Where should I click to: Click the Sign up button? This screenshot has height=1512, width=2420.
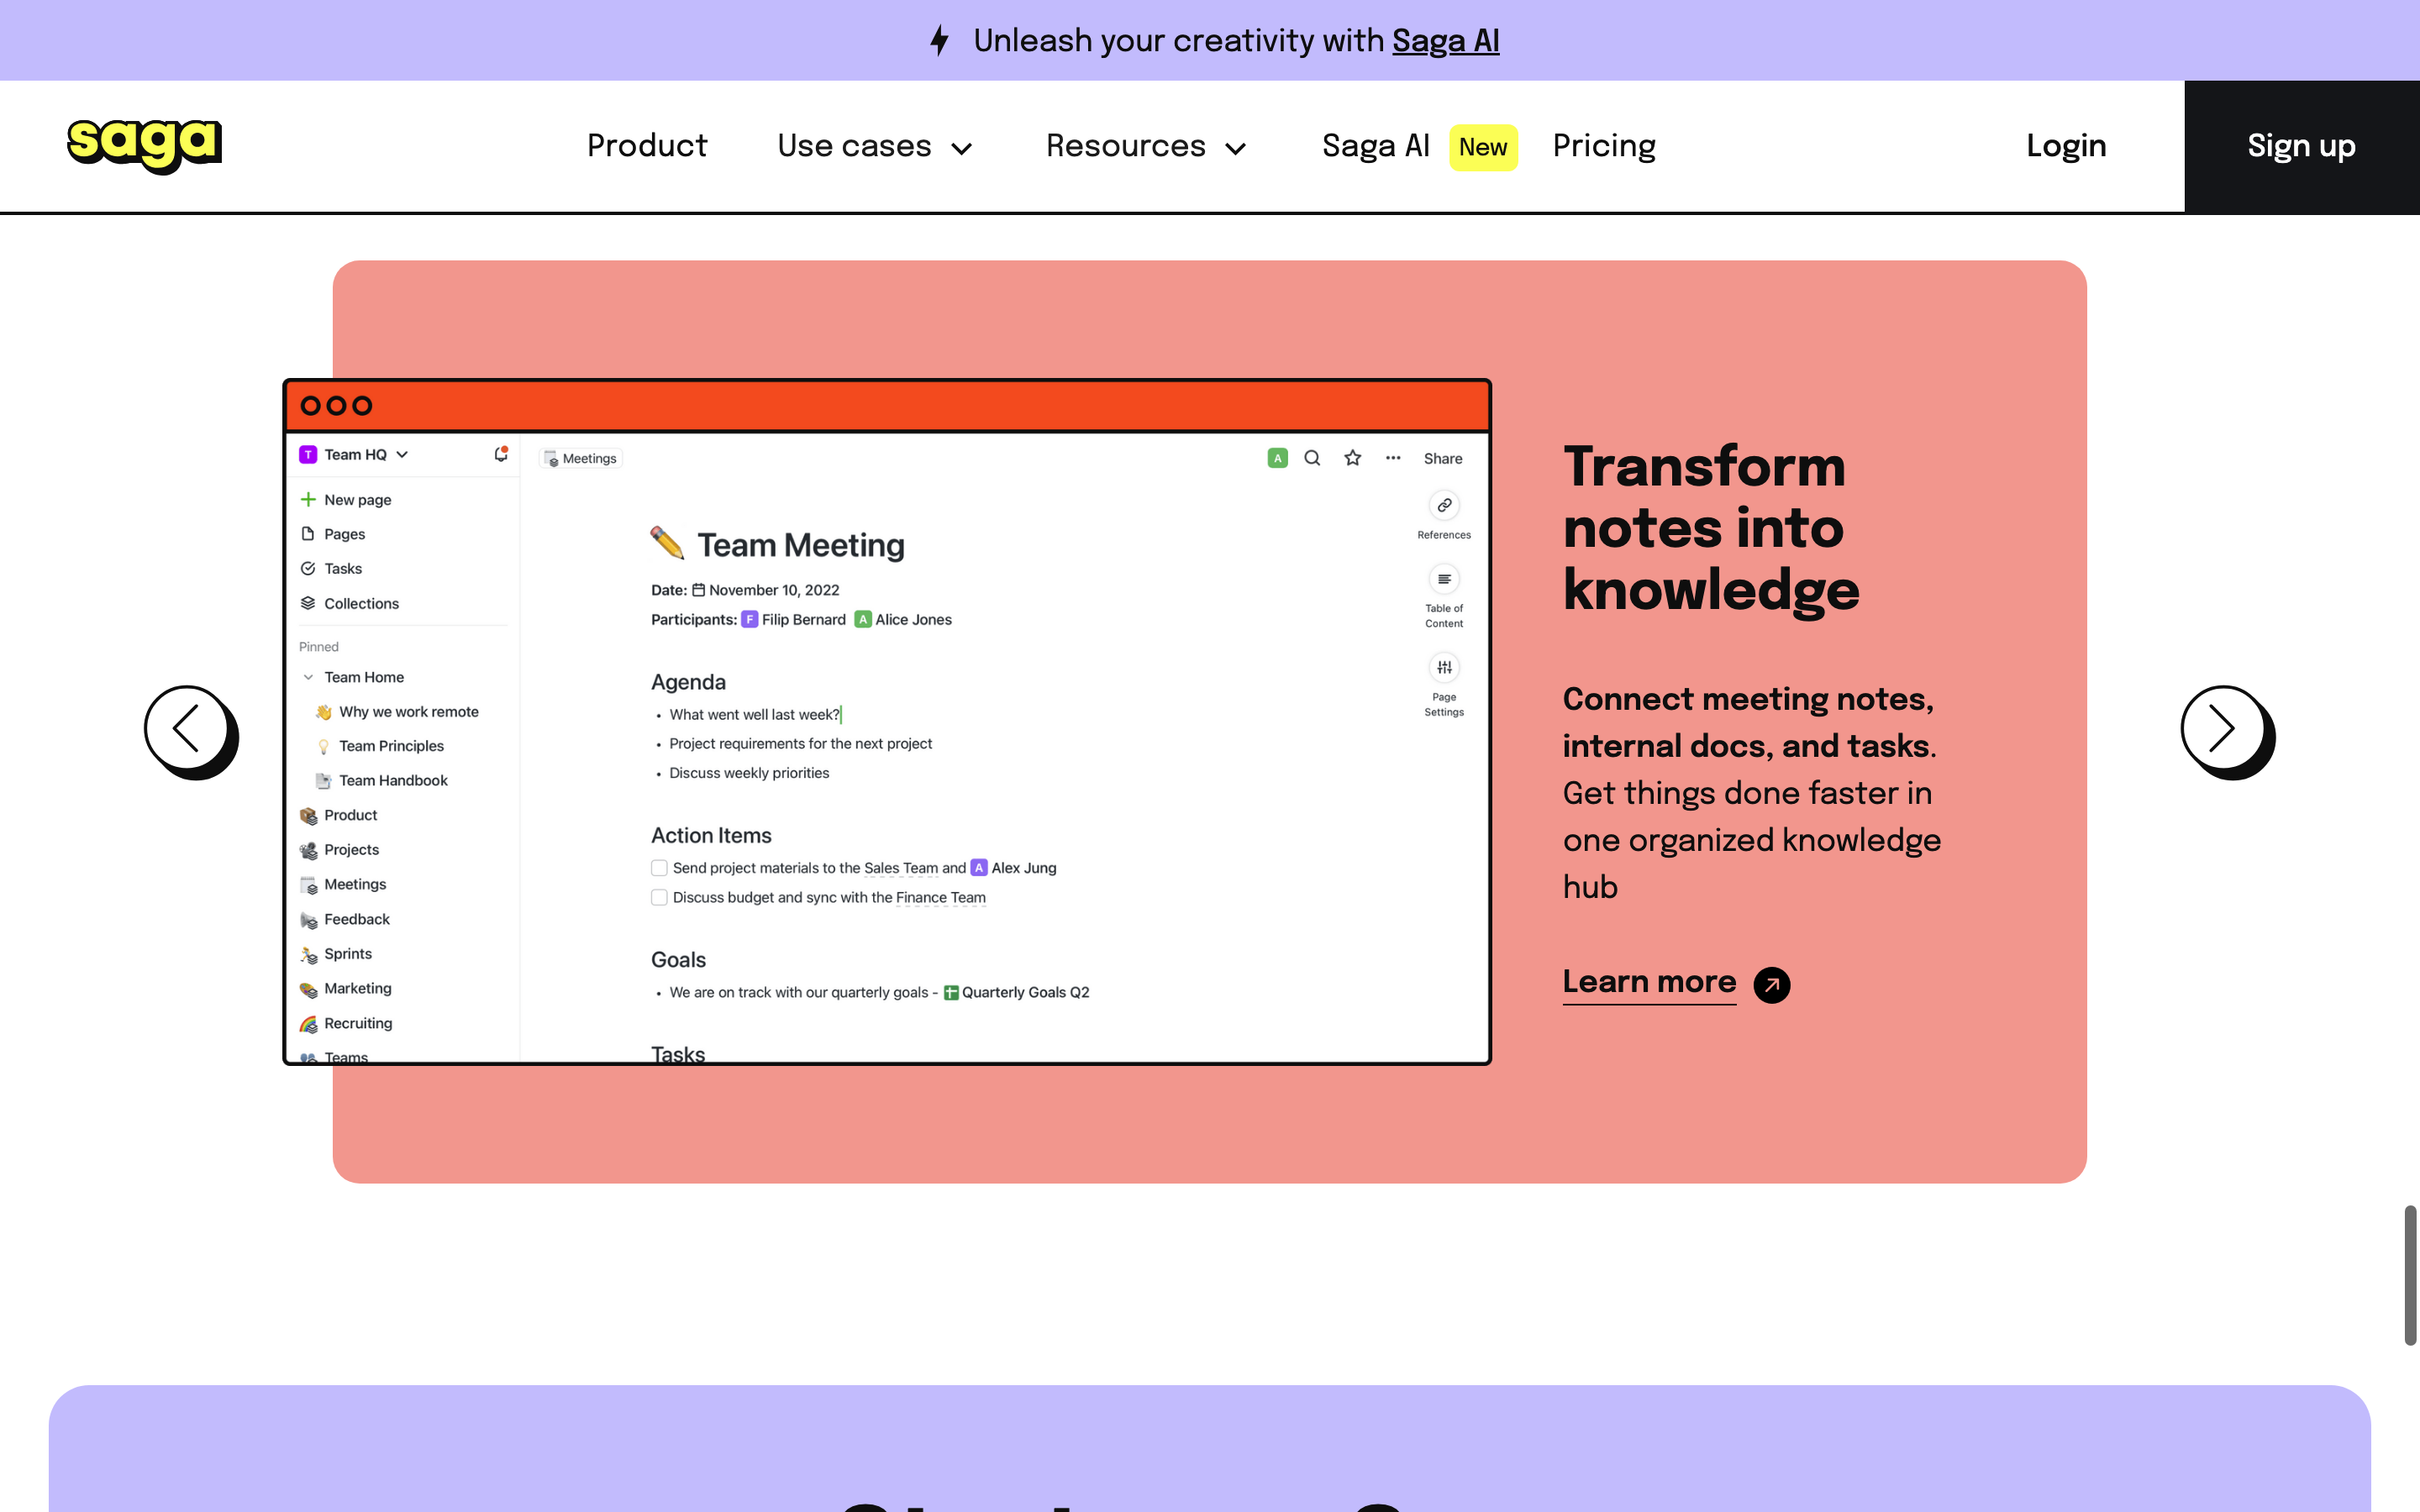click(x=2301, y=147)
